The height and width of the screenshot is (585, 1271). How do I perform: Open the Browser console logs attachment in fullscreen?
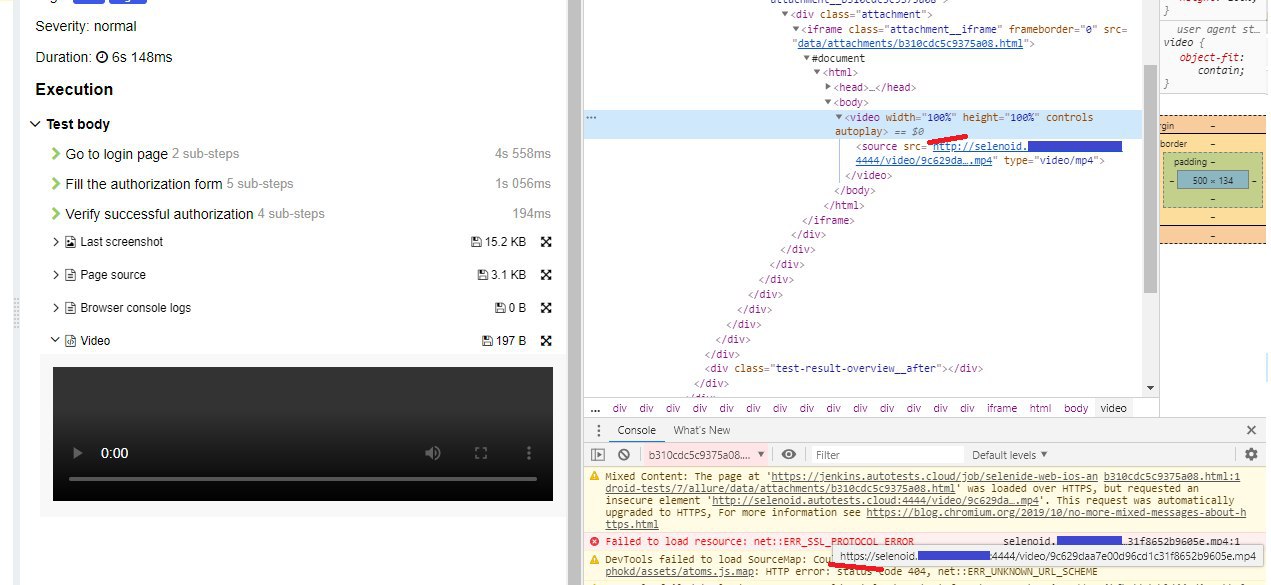[x=546, y=308]
